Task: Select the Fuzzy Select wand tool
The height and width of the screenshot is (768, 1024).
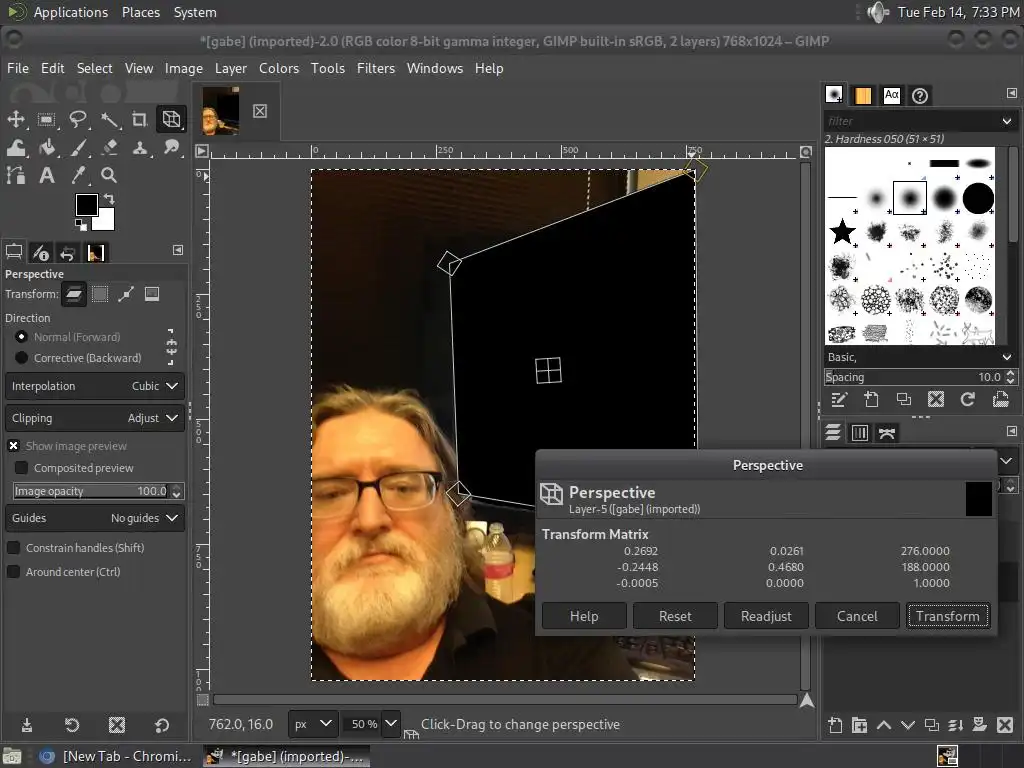Action: [109, 119]
